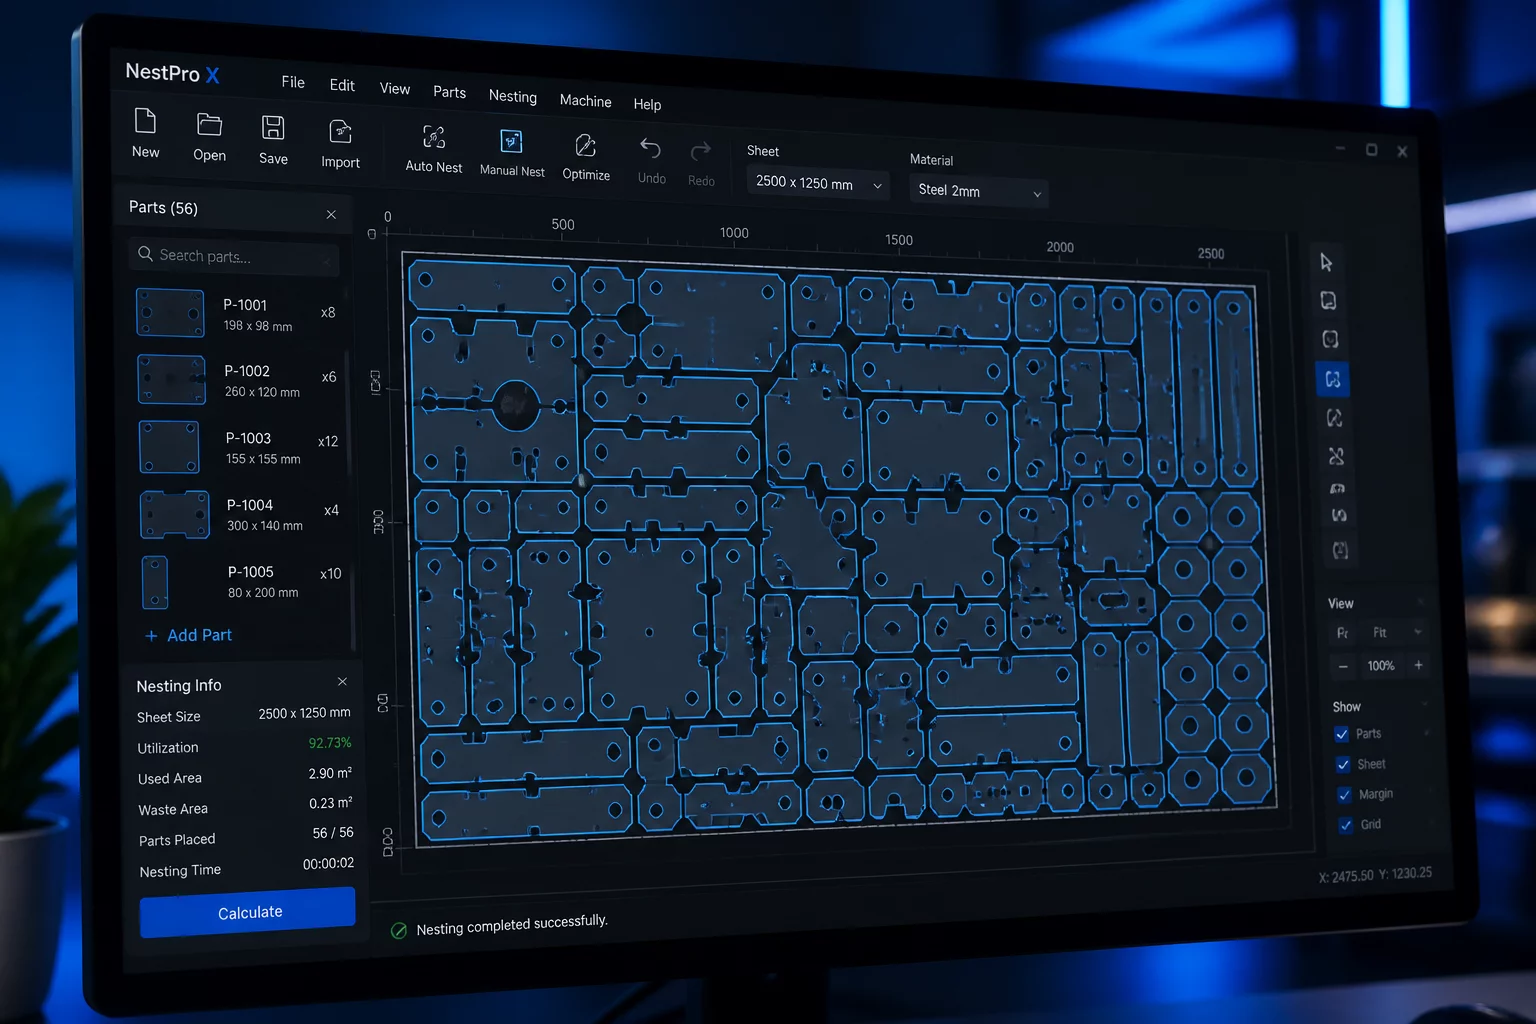Open the File menu
The width and height of the screenshot is (1536, 1024).
293,82
